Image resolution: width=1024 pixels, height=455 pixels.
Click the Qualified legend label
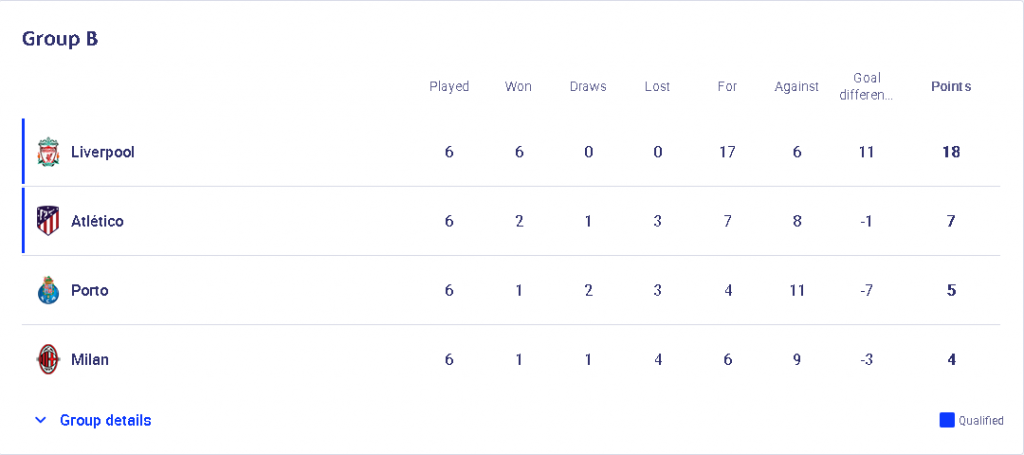[981, 421]
